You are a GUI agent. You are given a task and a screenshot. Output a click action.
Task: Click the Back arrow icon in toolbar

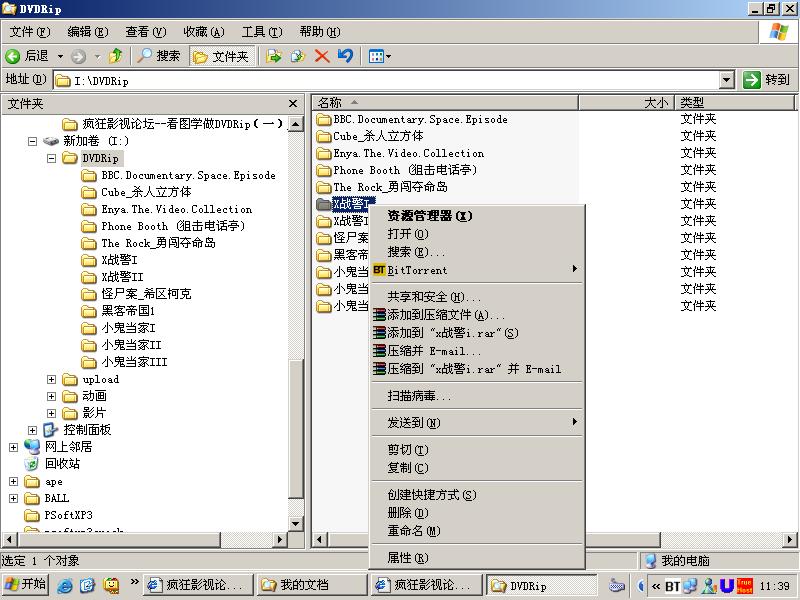click(12, 56)
